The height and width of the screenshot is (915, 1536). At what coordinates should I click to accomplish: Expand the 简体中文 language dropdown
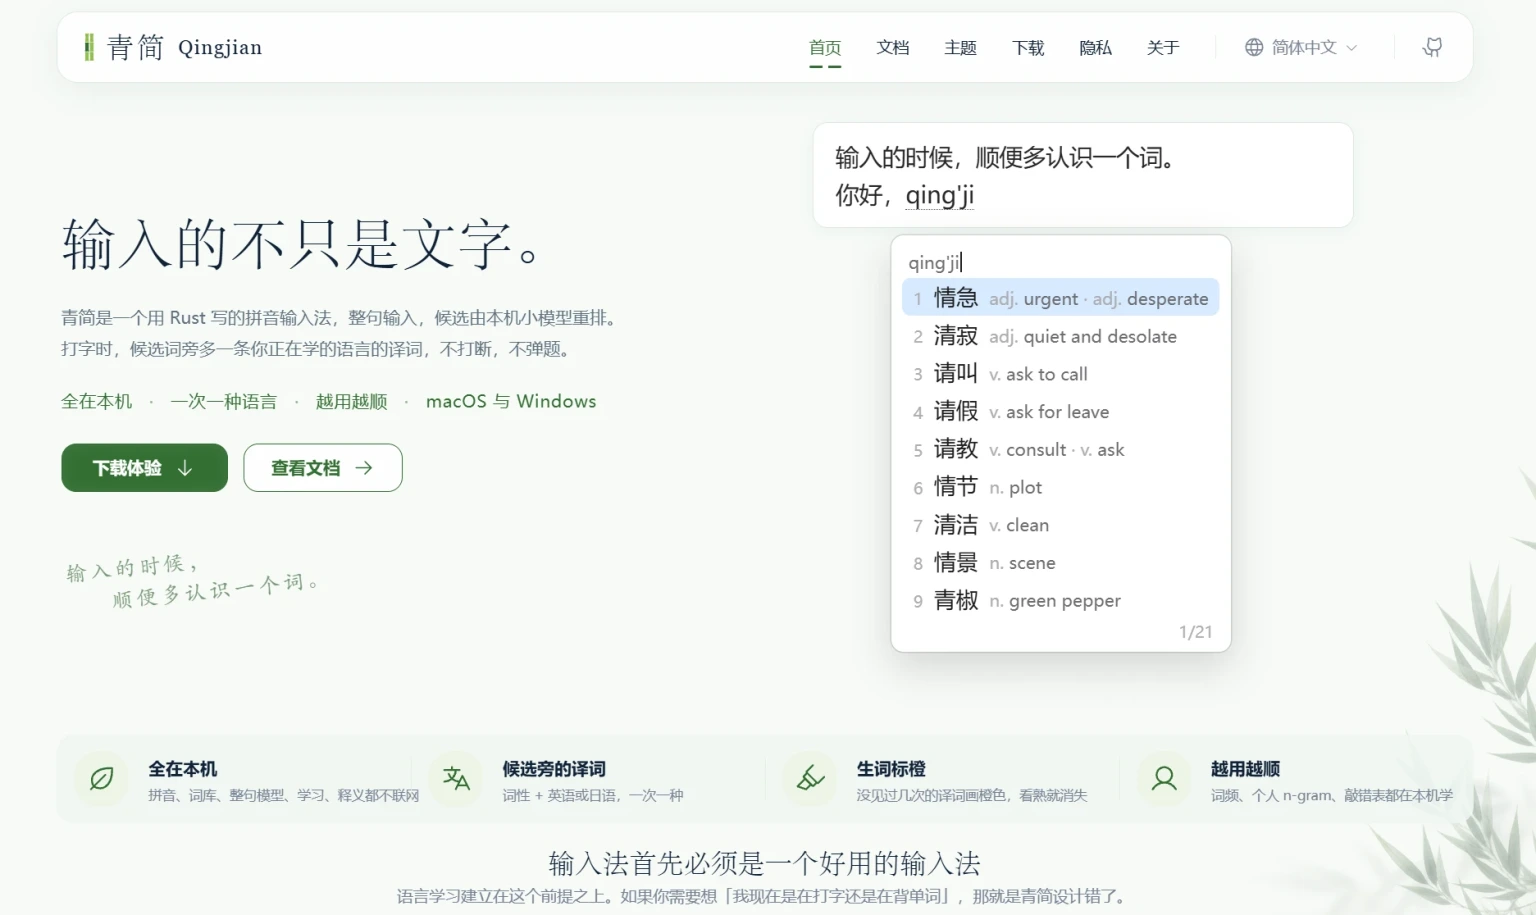pyautogui.click(x=1301, y=47)
